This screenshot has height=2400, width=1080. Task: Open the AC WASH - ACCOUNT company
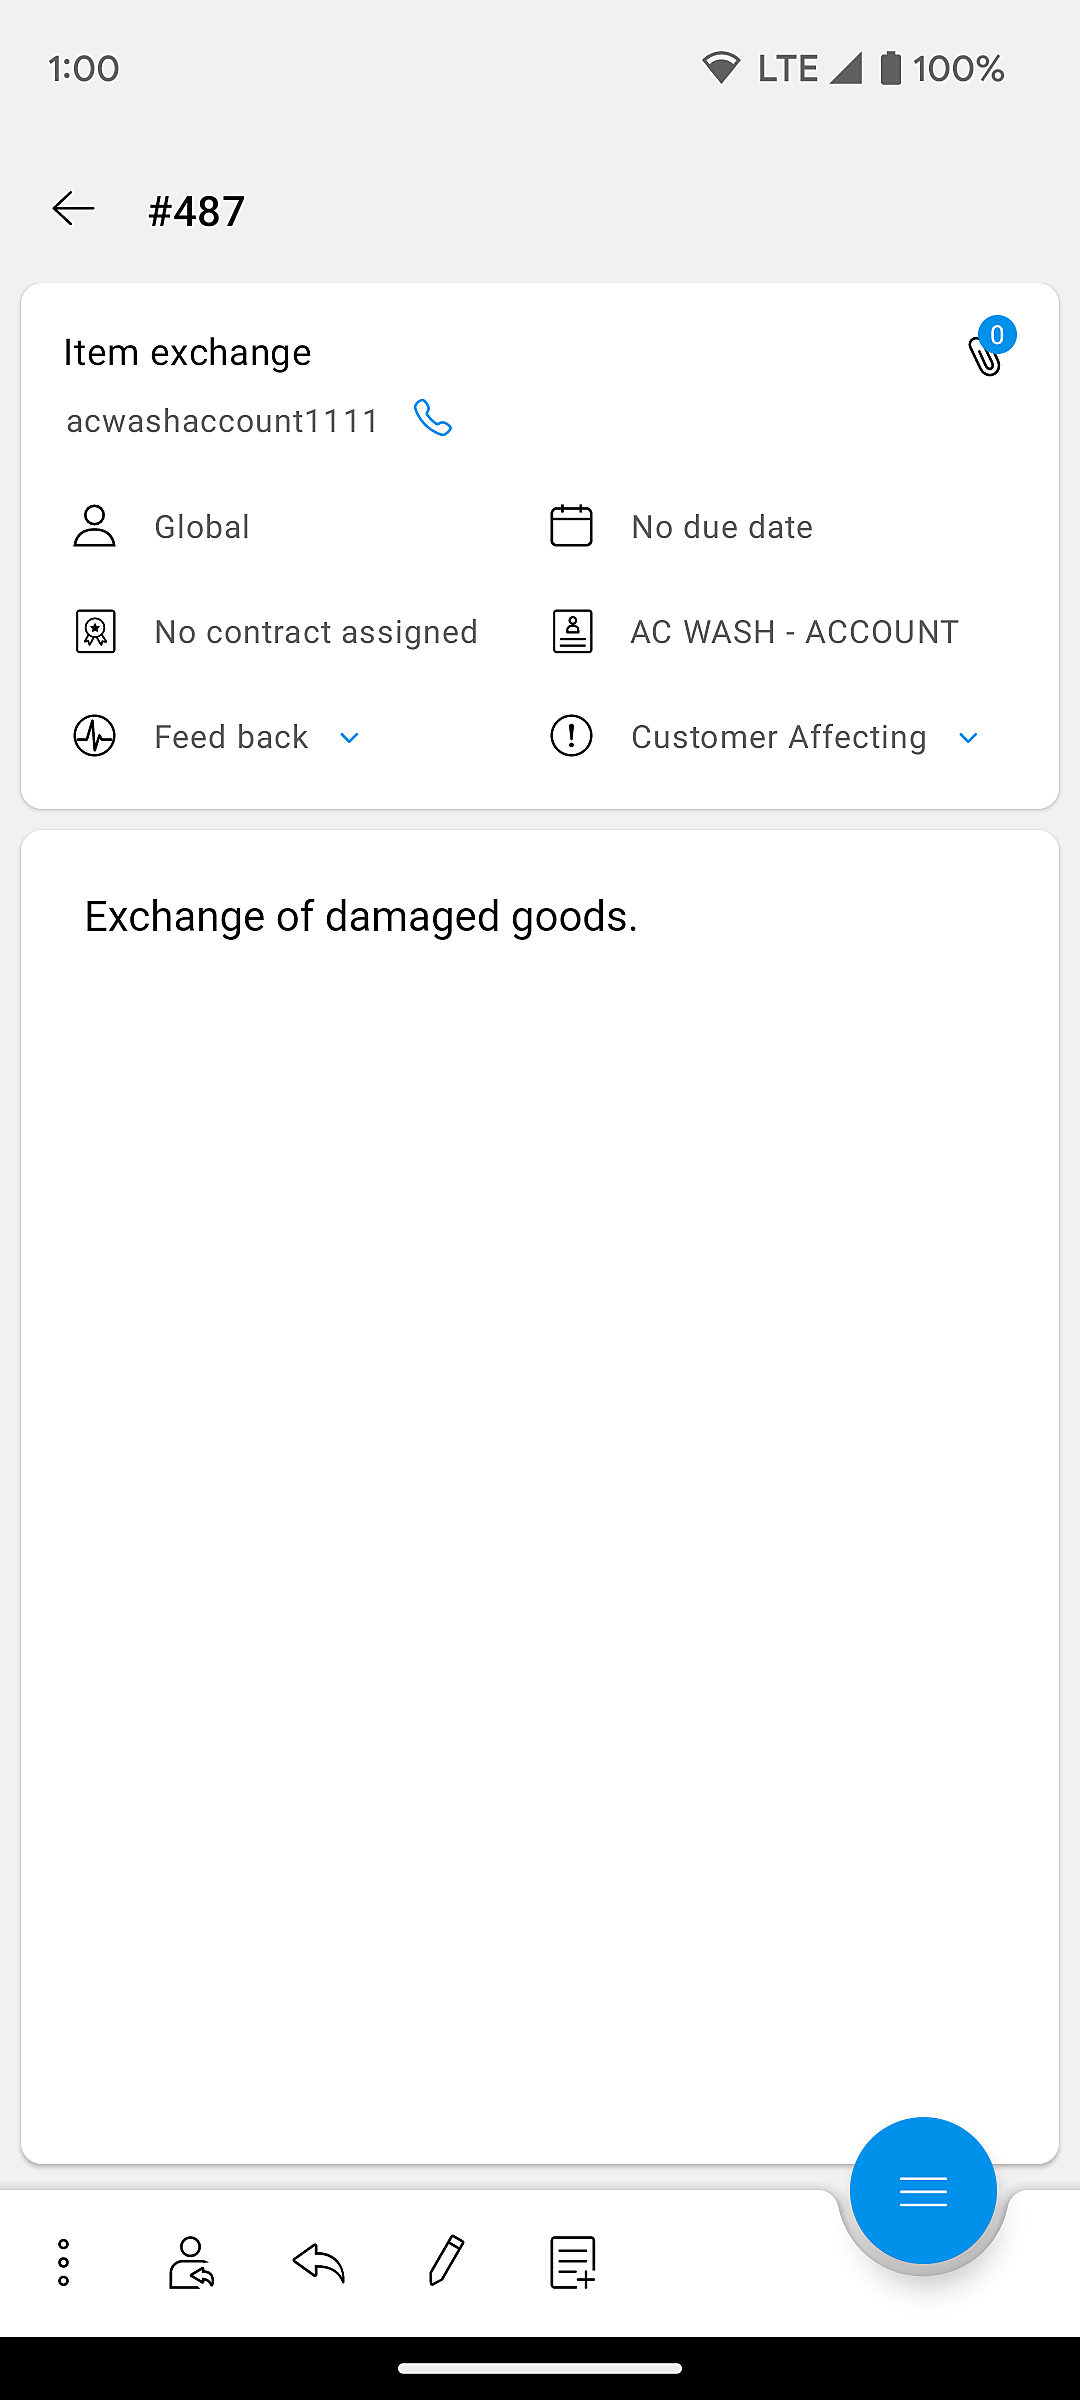tap(794, 632)
